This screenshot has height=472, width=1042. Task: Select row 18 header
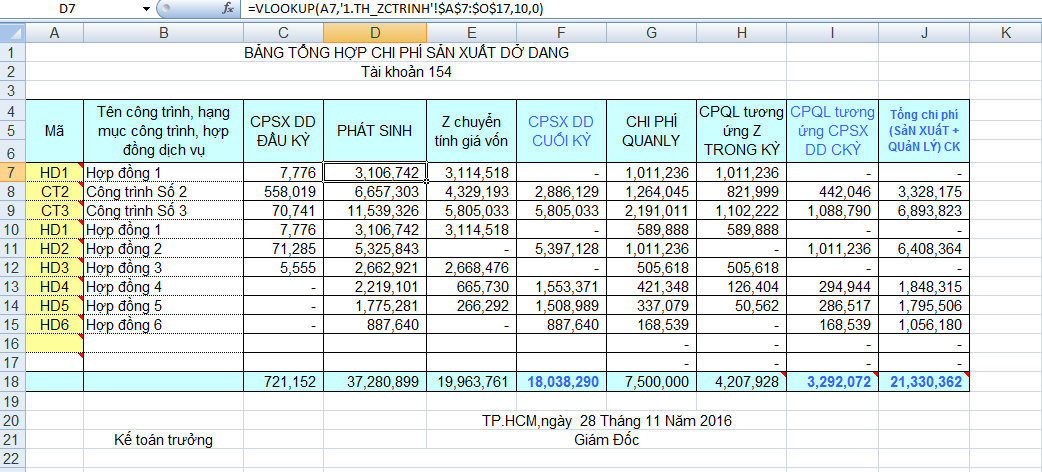[x=12, y=381]
